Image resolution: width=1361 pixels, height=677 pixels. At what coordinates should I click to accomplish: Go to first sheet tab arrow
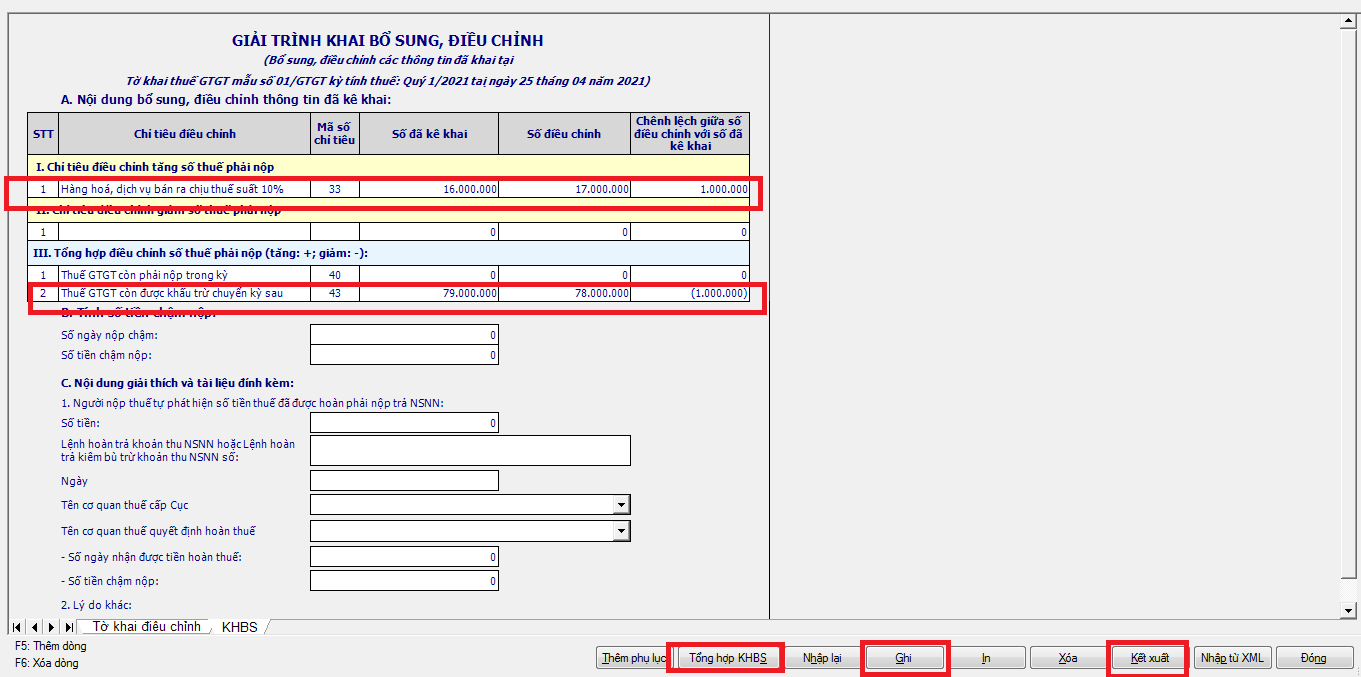click(x=17, y=627)
